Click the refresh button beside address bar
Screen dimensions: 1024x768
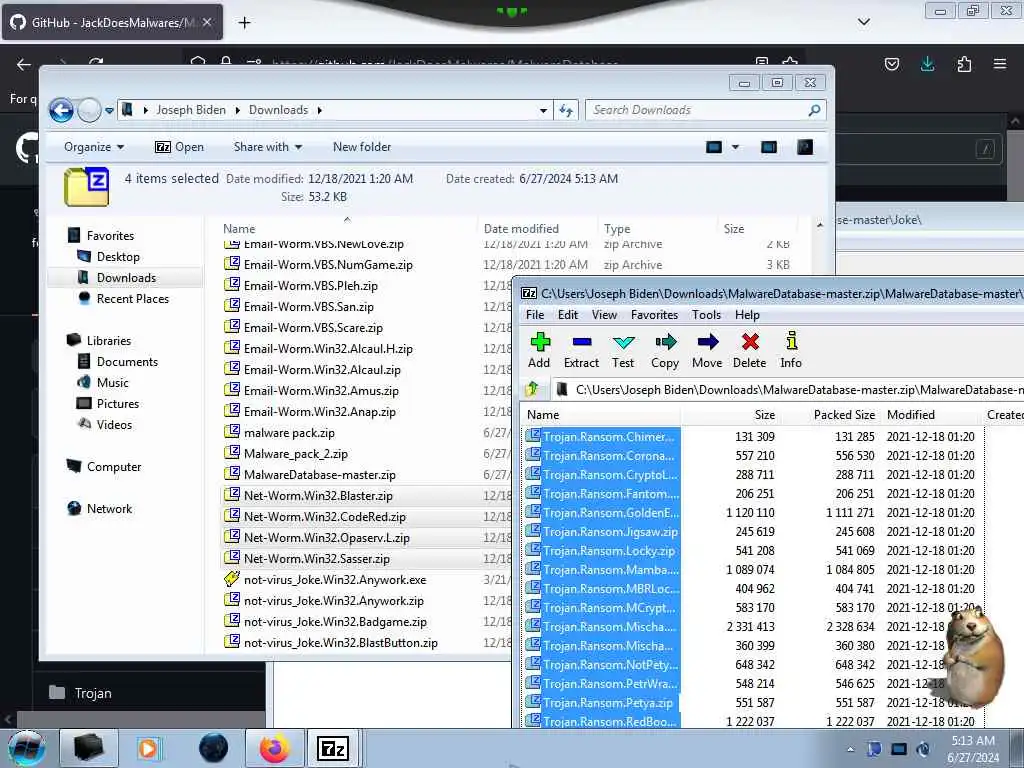point(566,110)
